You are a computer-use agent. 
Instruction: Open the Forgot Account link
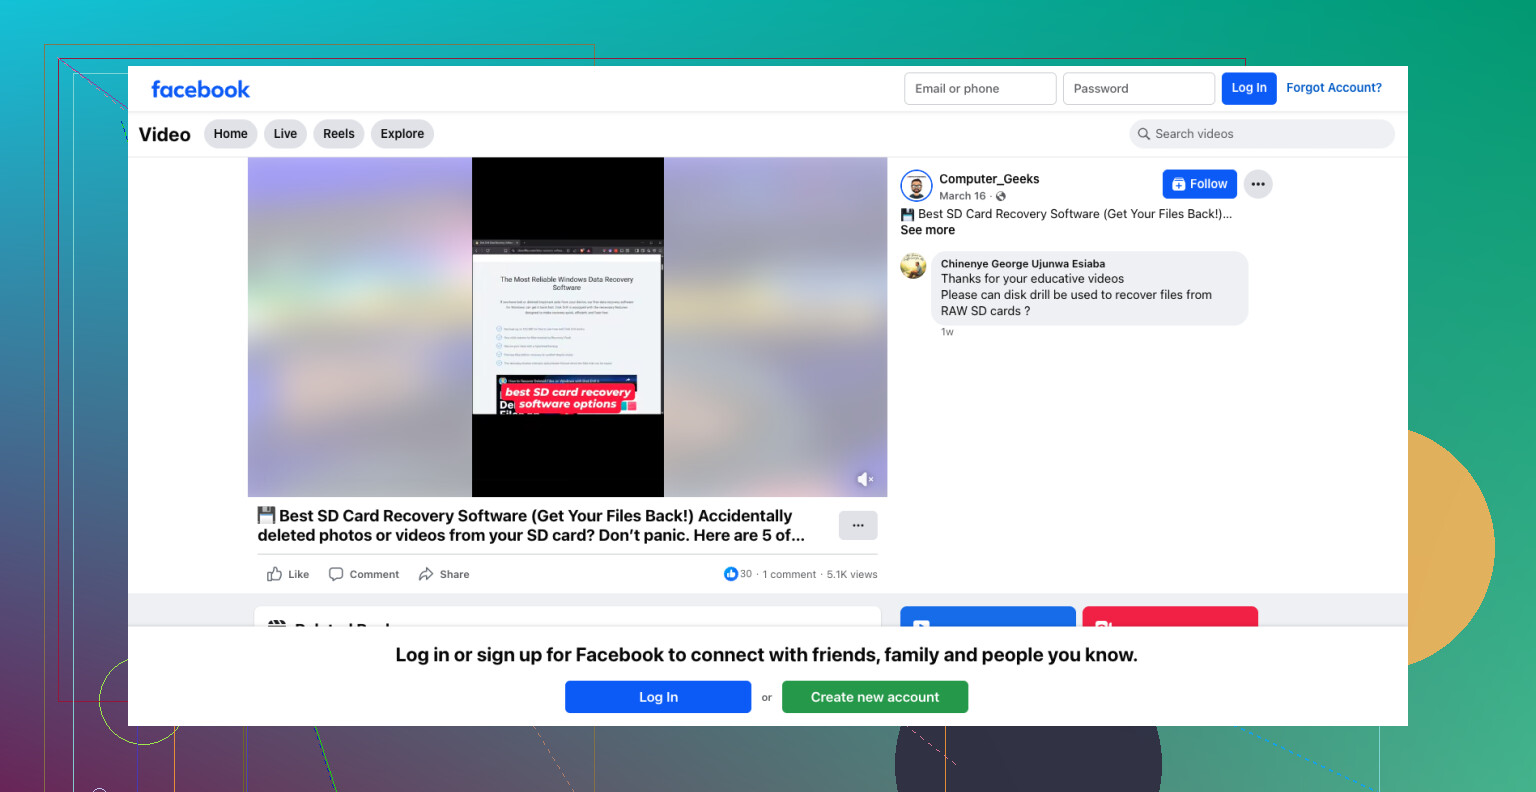(1334, 88)
